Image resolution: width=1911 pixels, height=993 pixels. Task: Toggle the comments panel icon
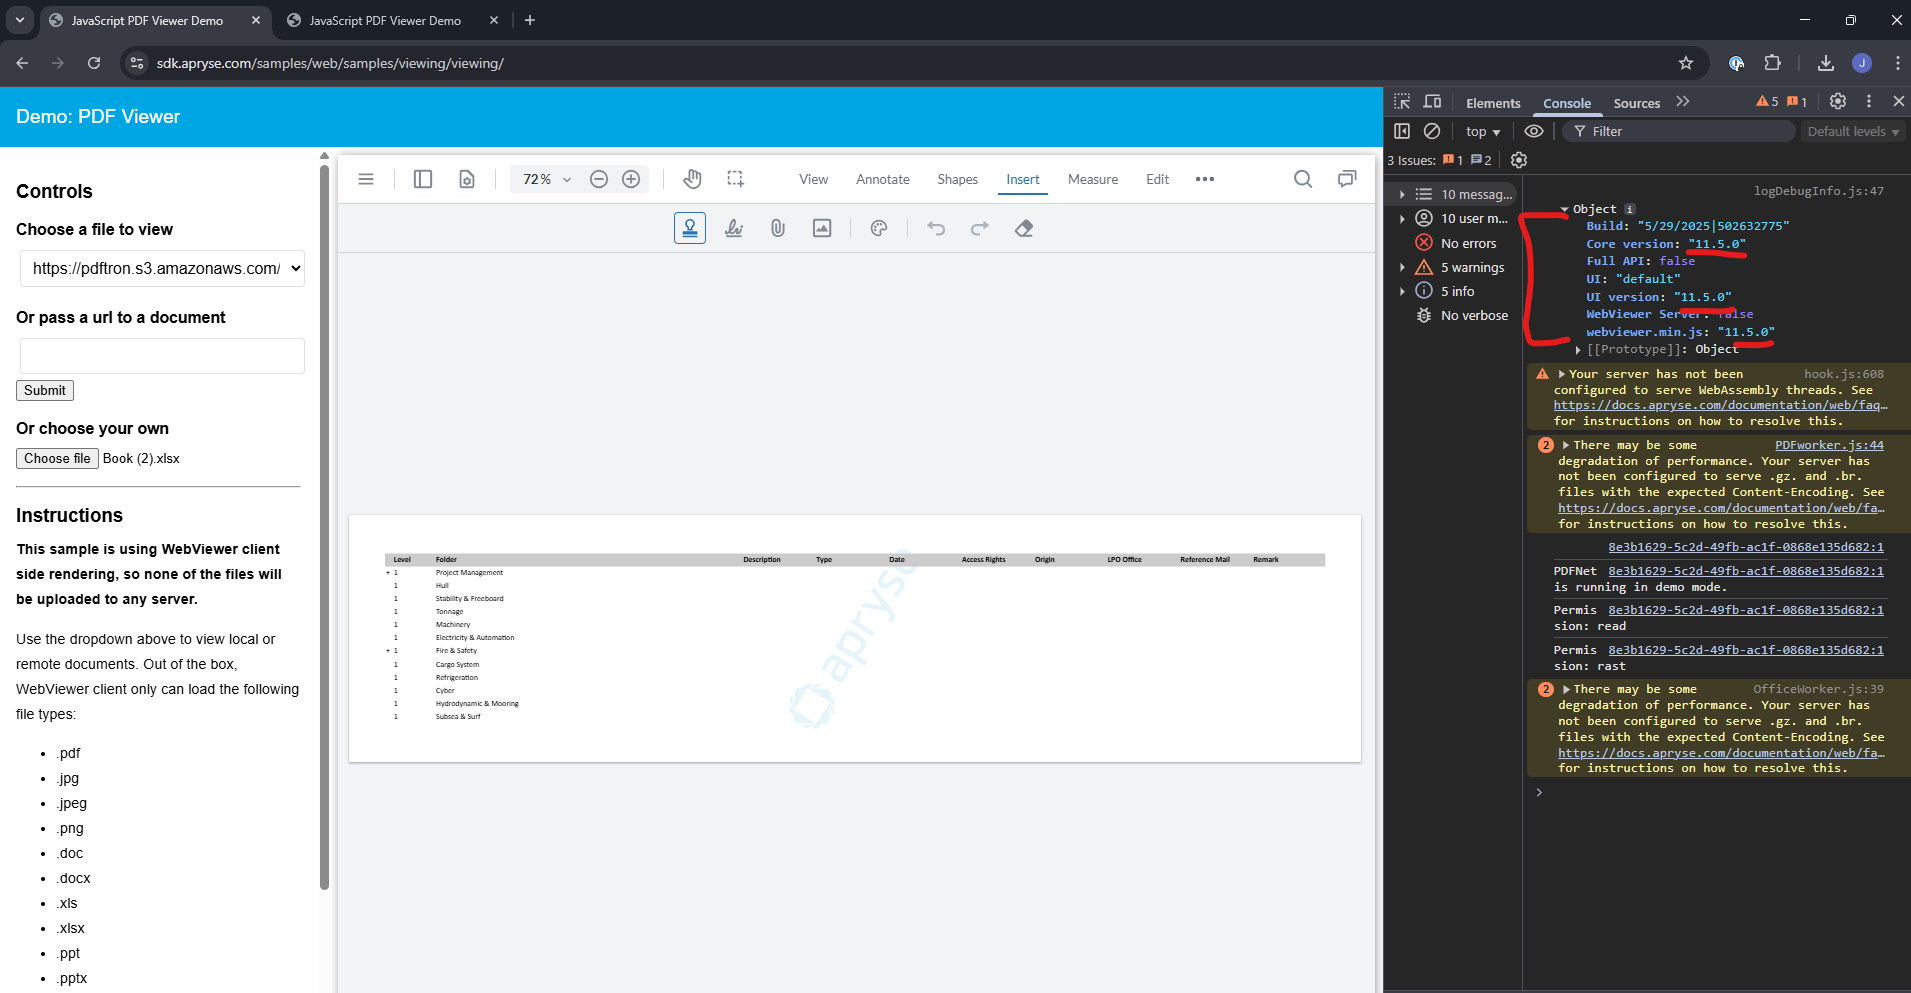point(1347,179)
